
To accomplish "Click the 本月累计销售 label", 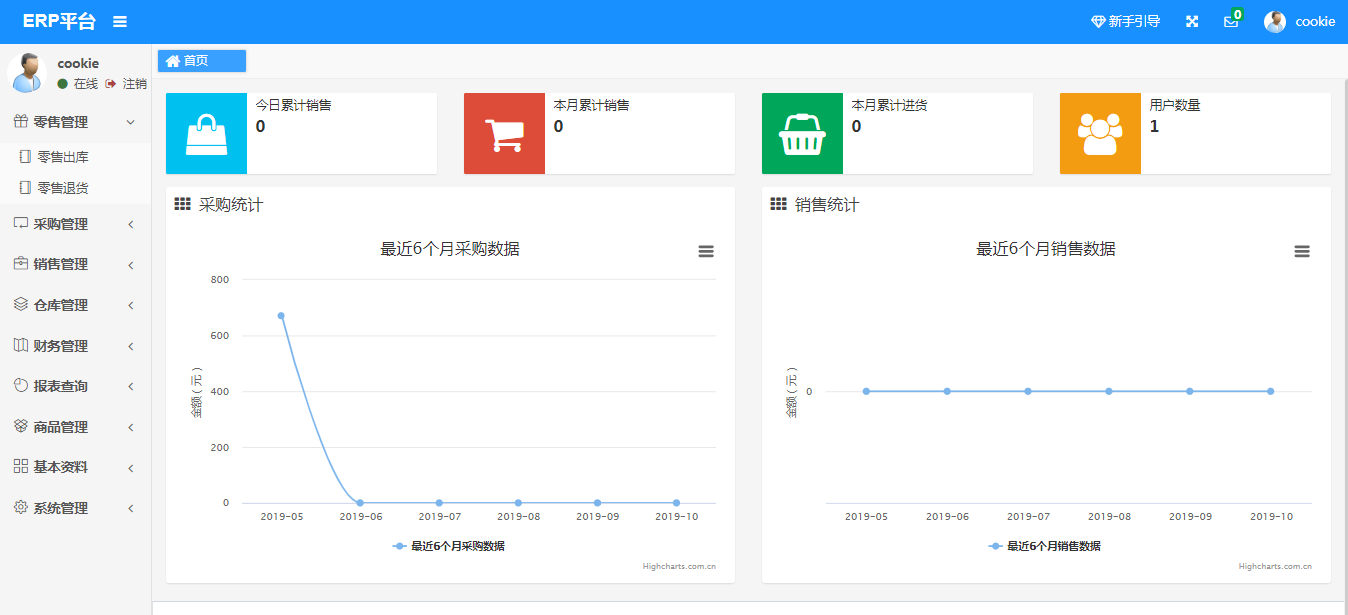I will [591, 105].
